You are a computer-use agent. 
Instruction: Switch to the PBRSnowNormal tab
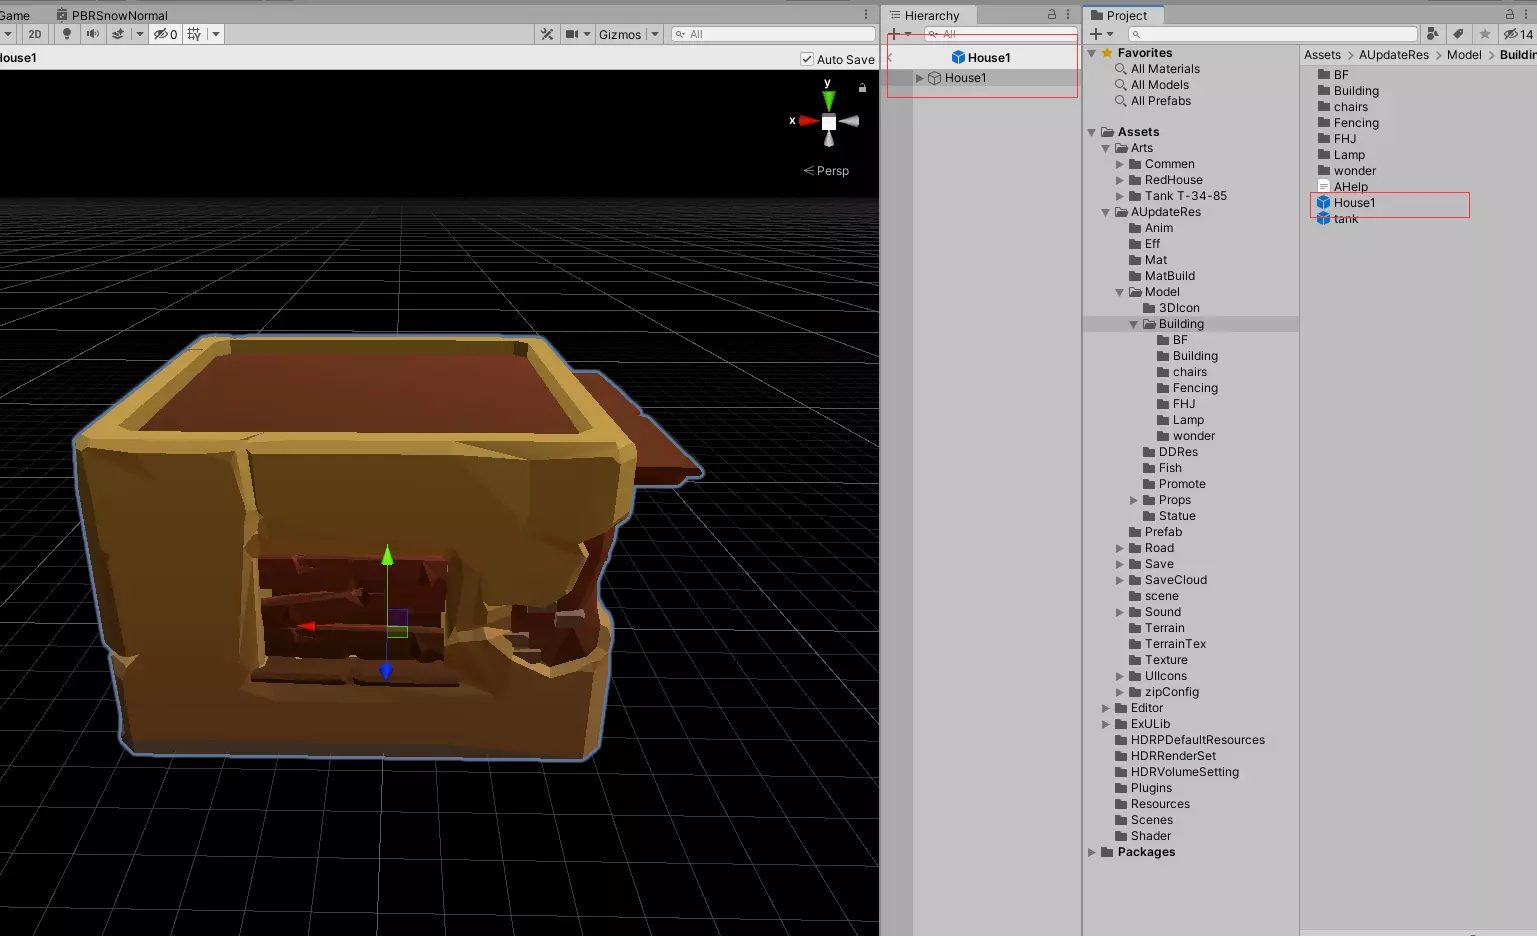click(119, 15)
